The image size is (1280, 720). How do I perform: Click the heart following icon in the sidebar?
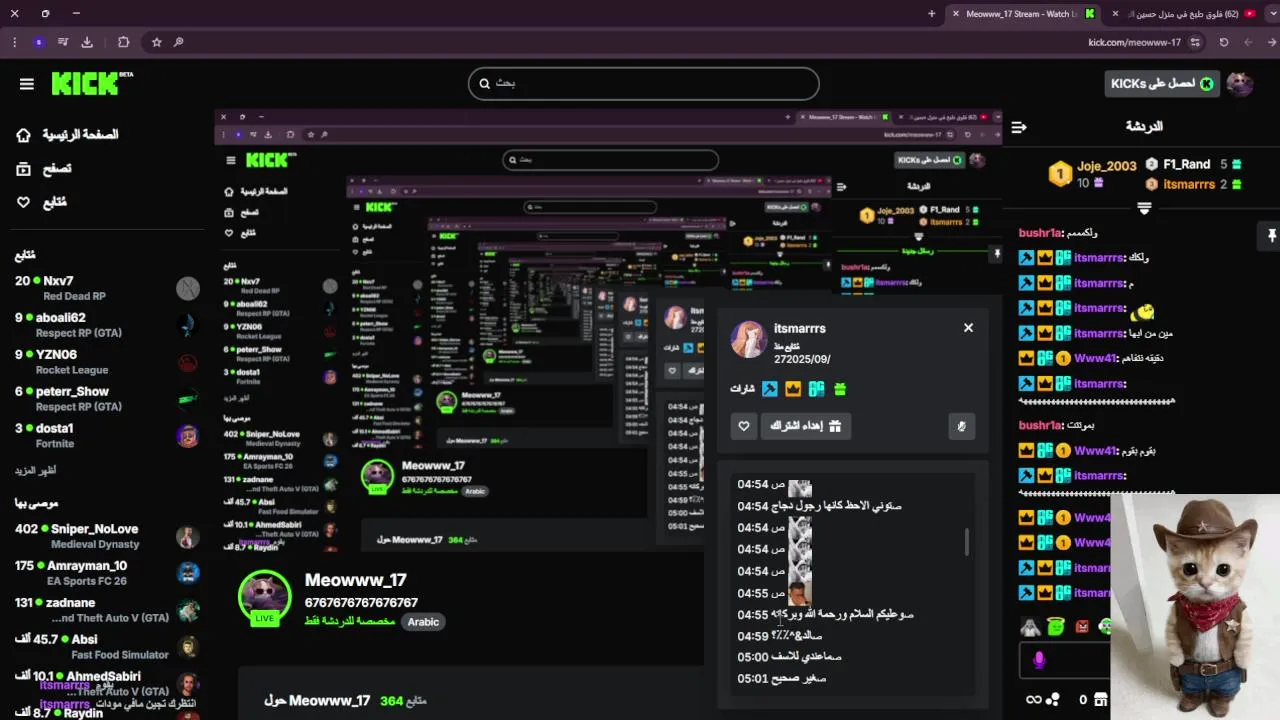point(24,202)
